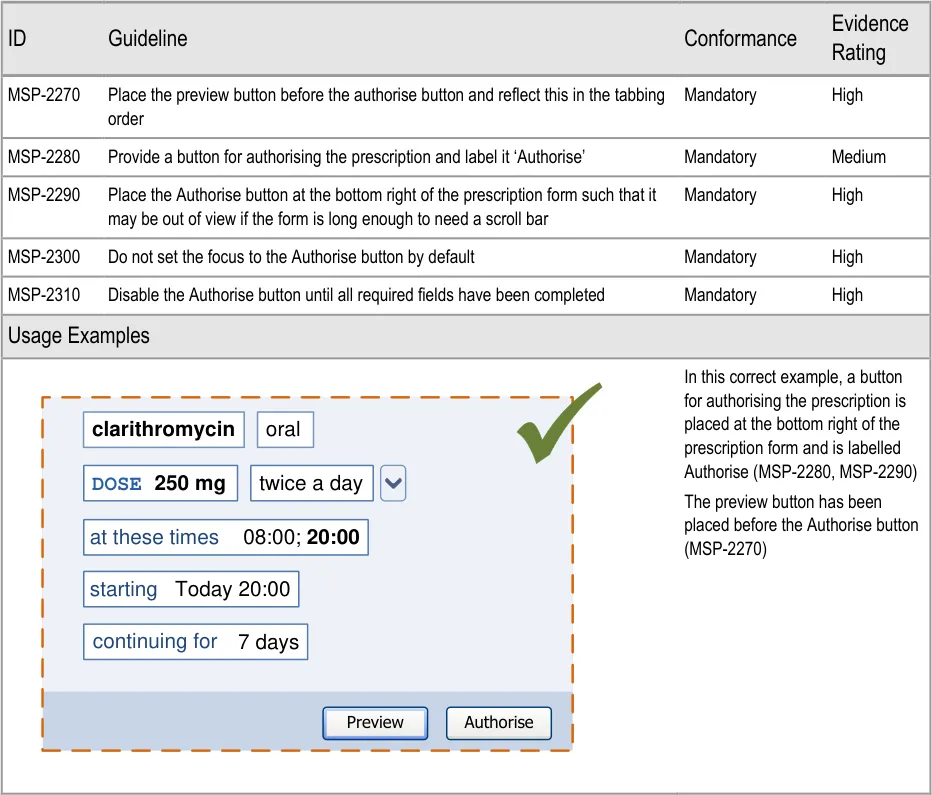Edit the at these times field
The image size is (932, 795).
click(225, 538)
